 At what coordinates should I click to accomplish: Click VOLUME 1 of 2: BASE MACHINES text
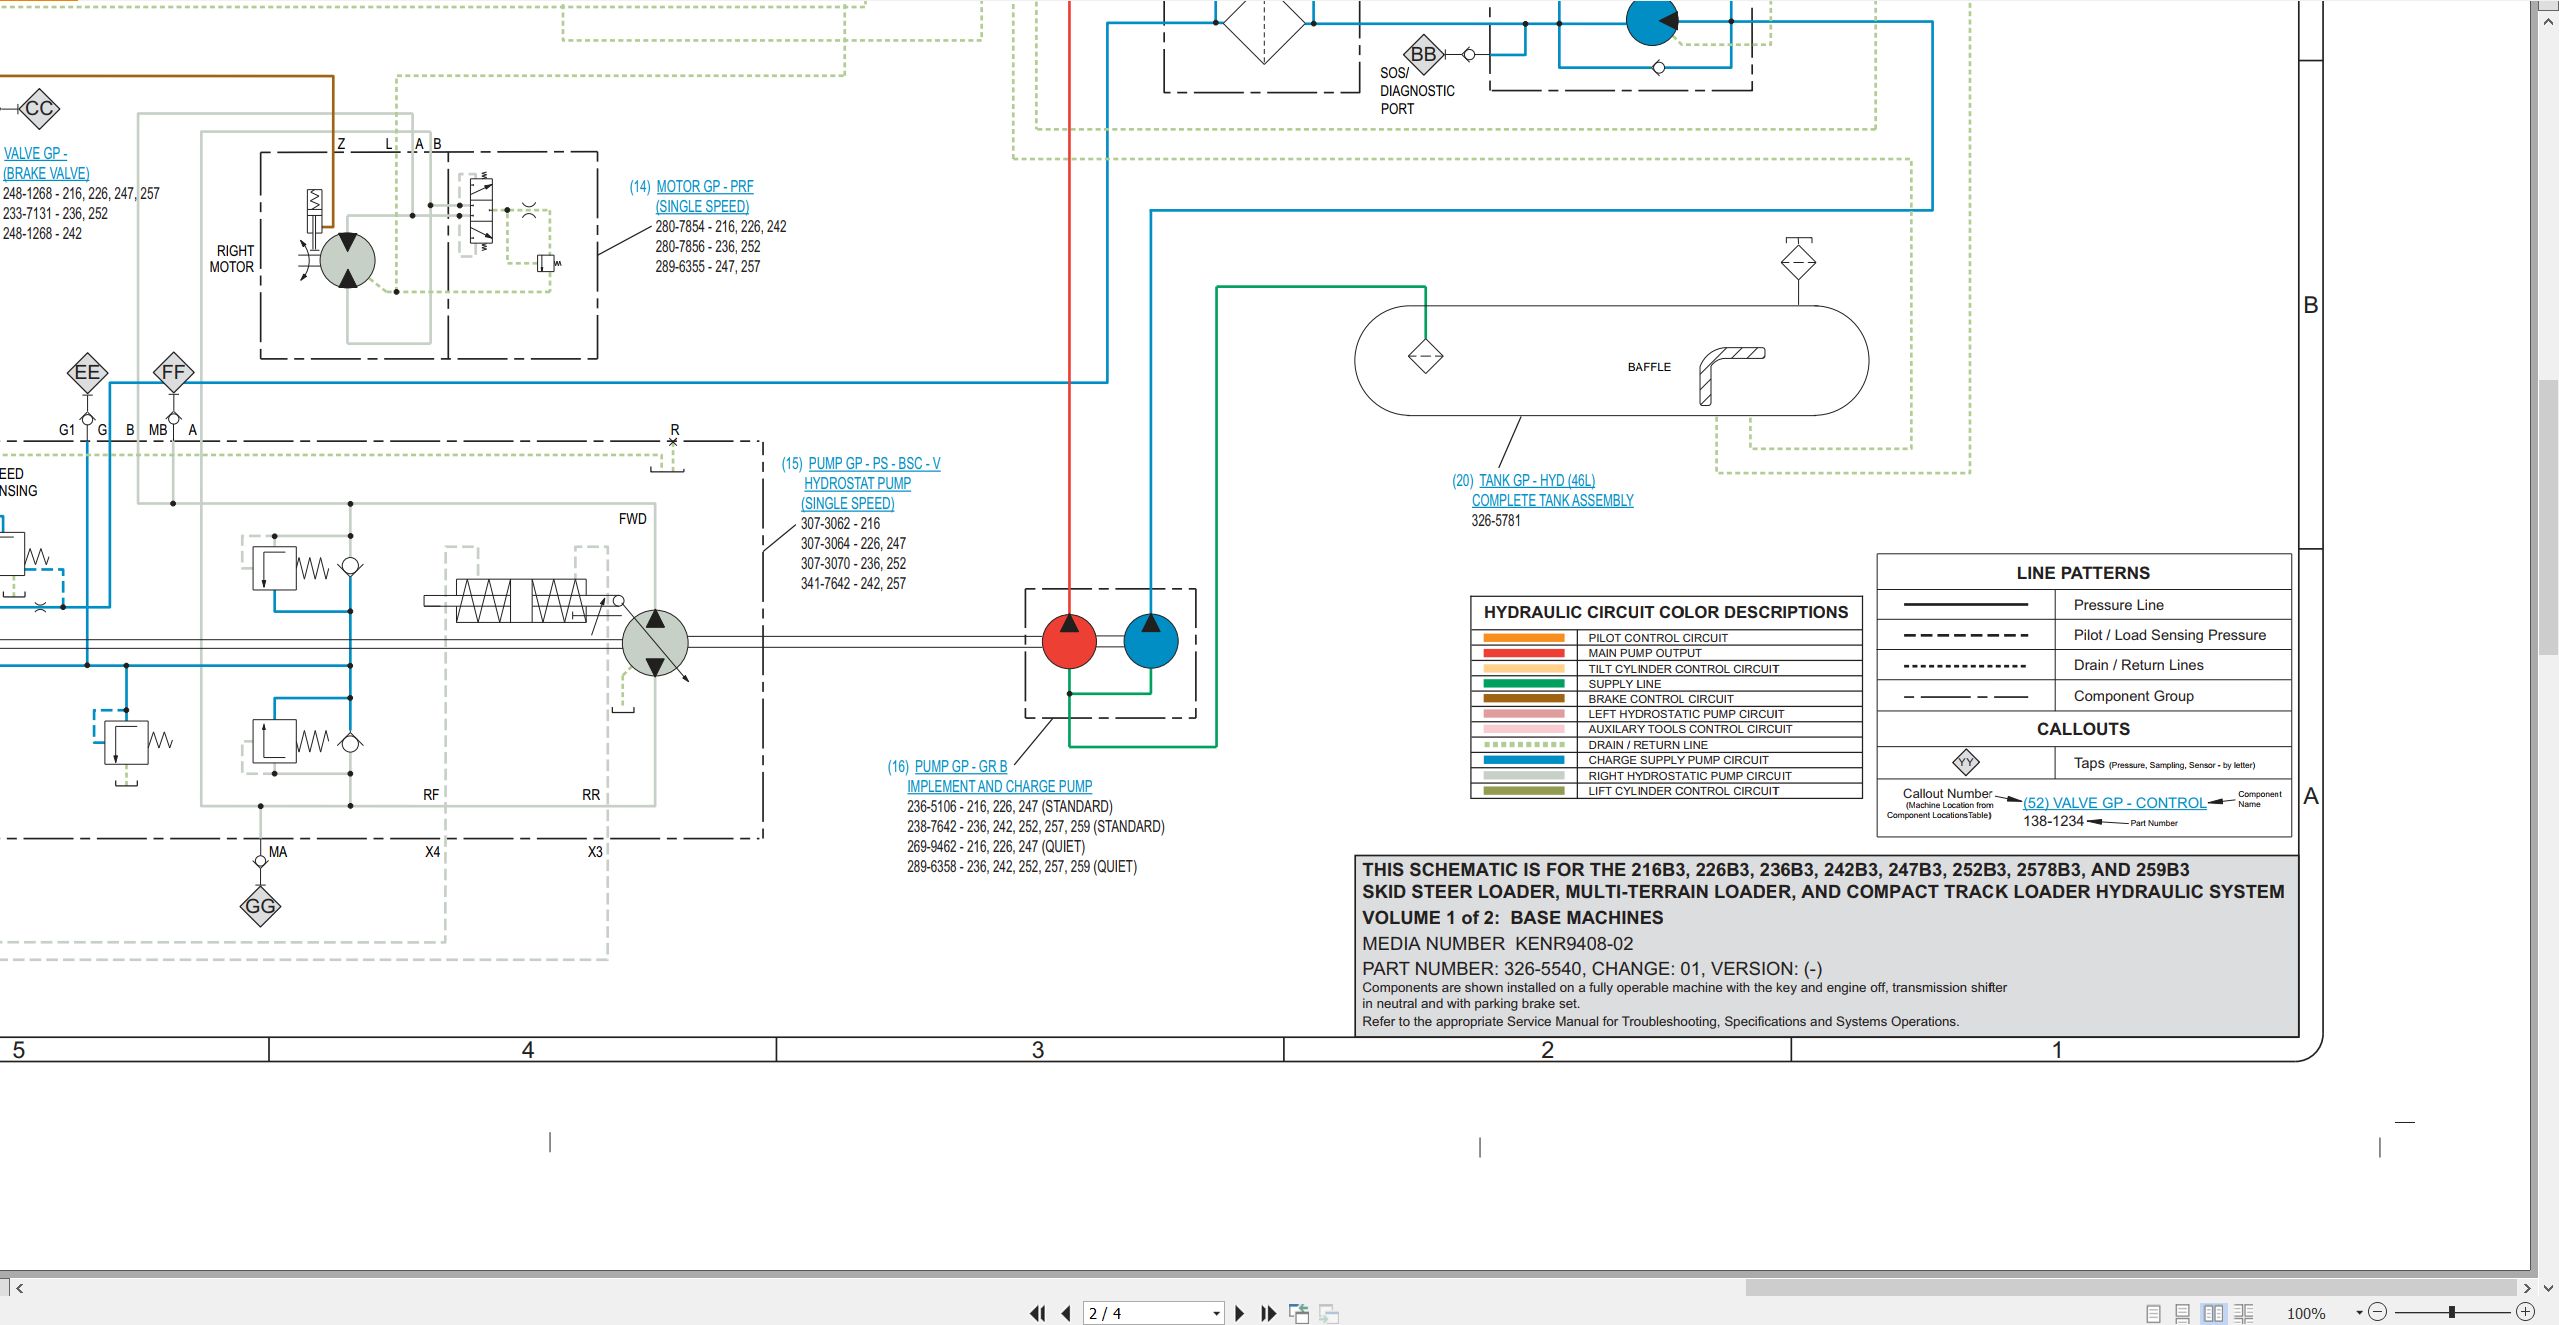(x=1512, y=918)
